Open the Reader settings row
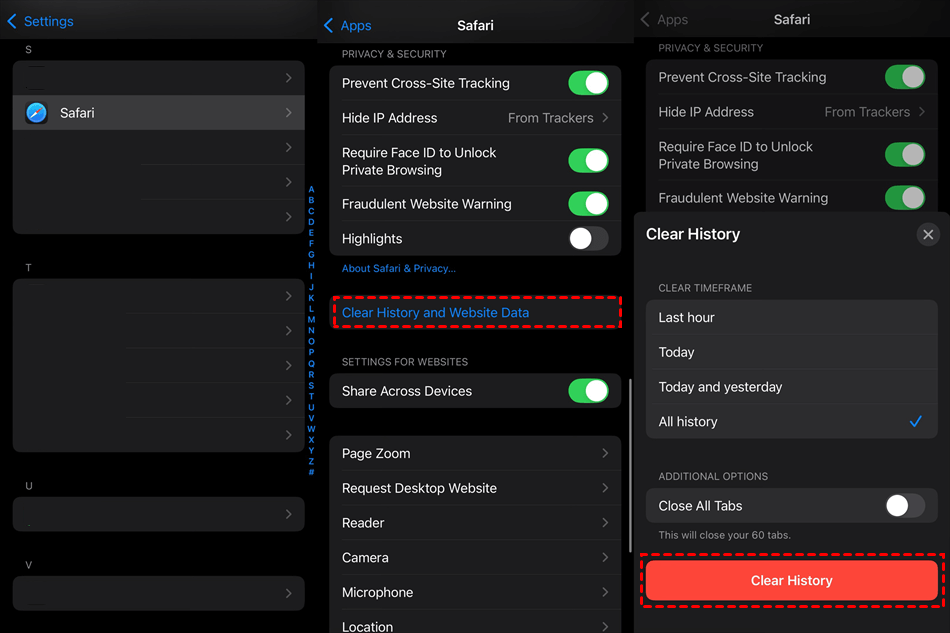950x633 pixels. (475, 523)
